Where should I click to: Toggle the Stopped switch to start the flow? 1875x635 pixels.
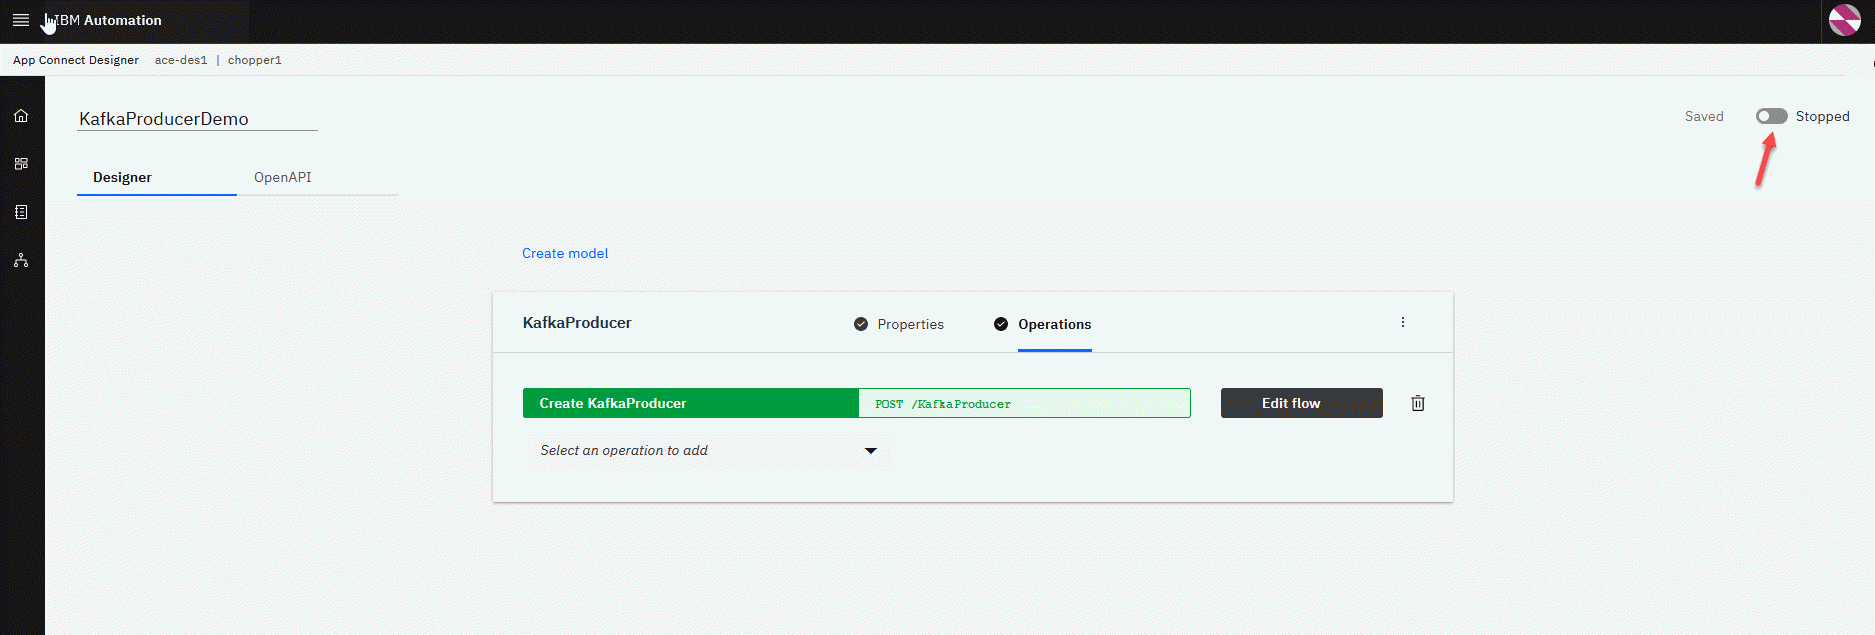(x=1771, y=116)
